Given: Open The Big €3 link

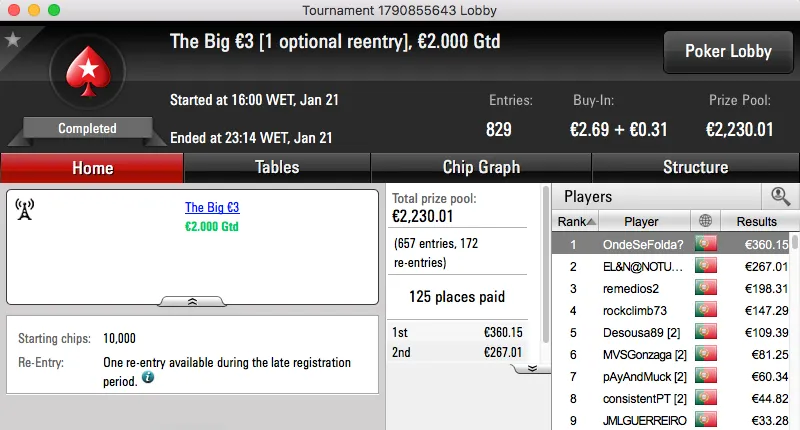Looking at the screenshot, I should 212,208.
